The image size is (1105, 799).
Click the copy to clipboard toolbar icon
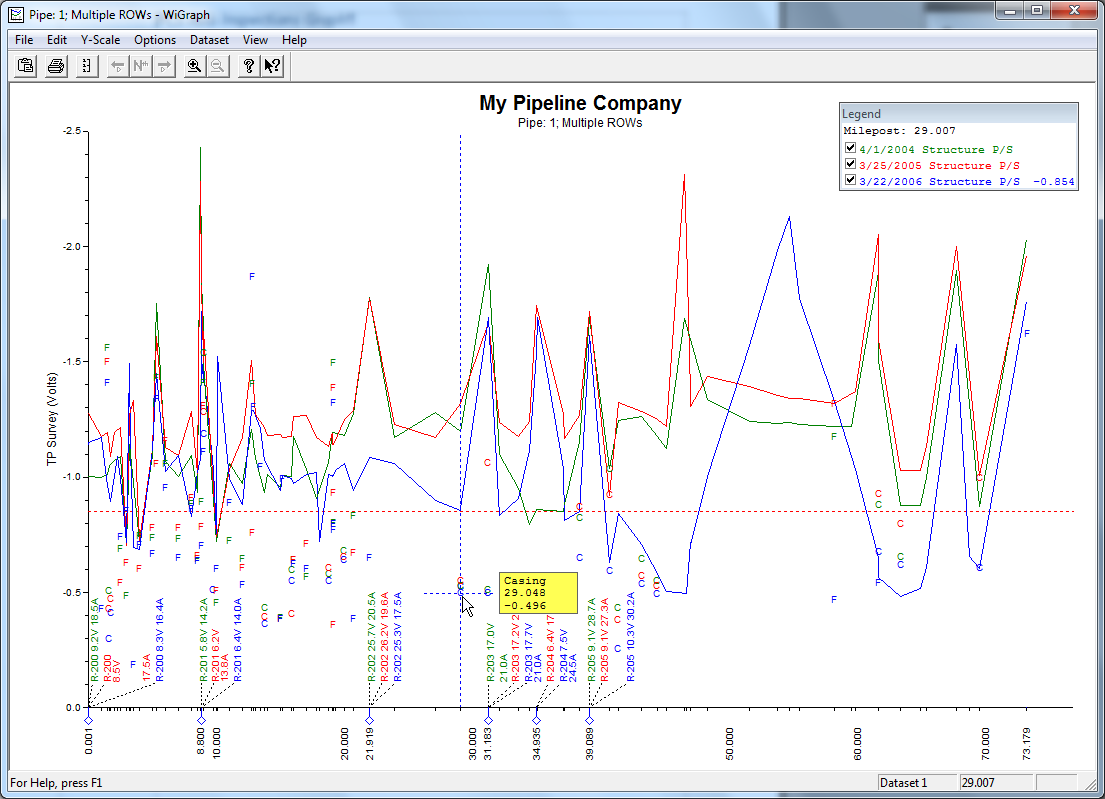[x=26, y=66]
